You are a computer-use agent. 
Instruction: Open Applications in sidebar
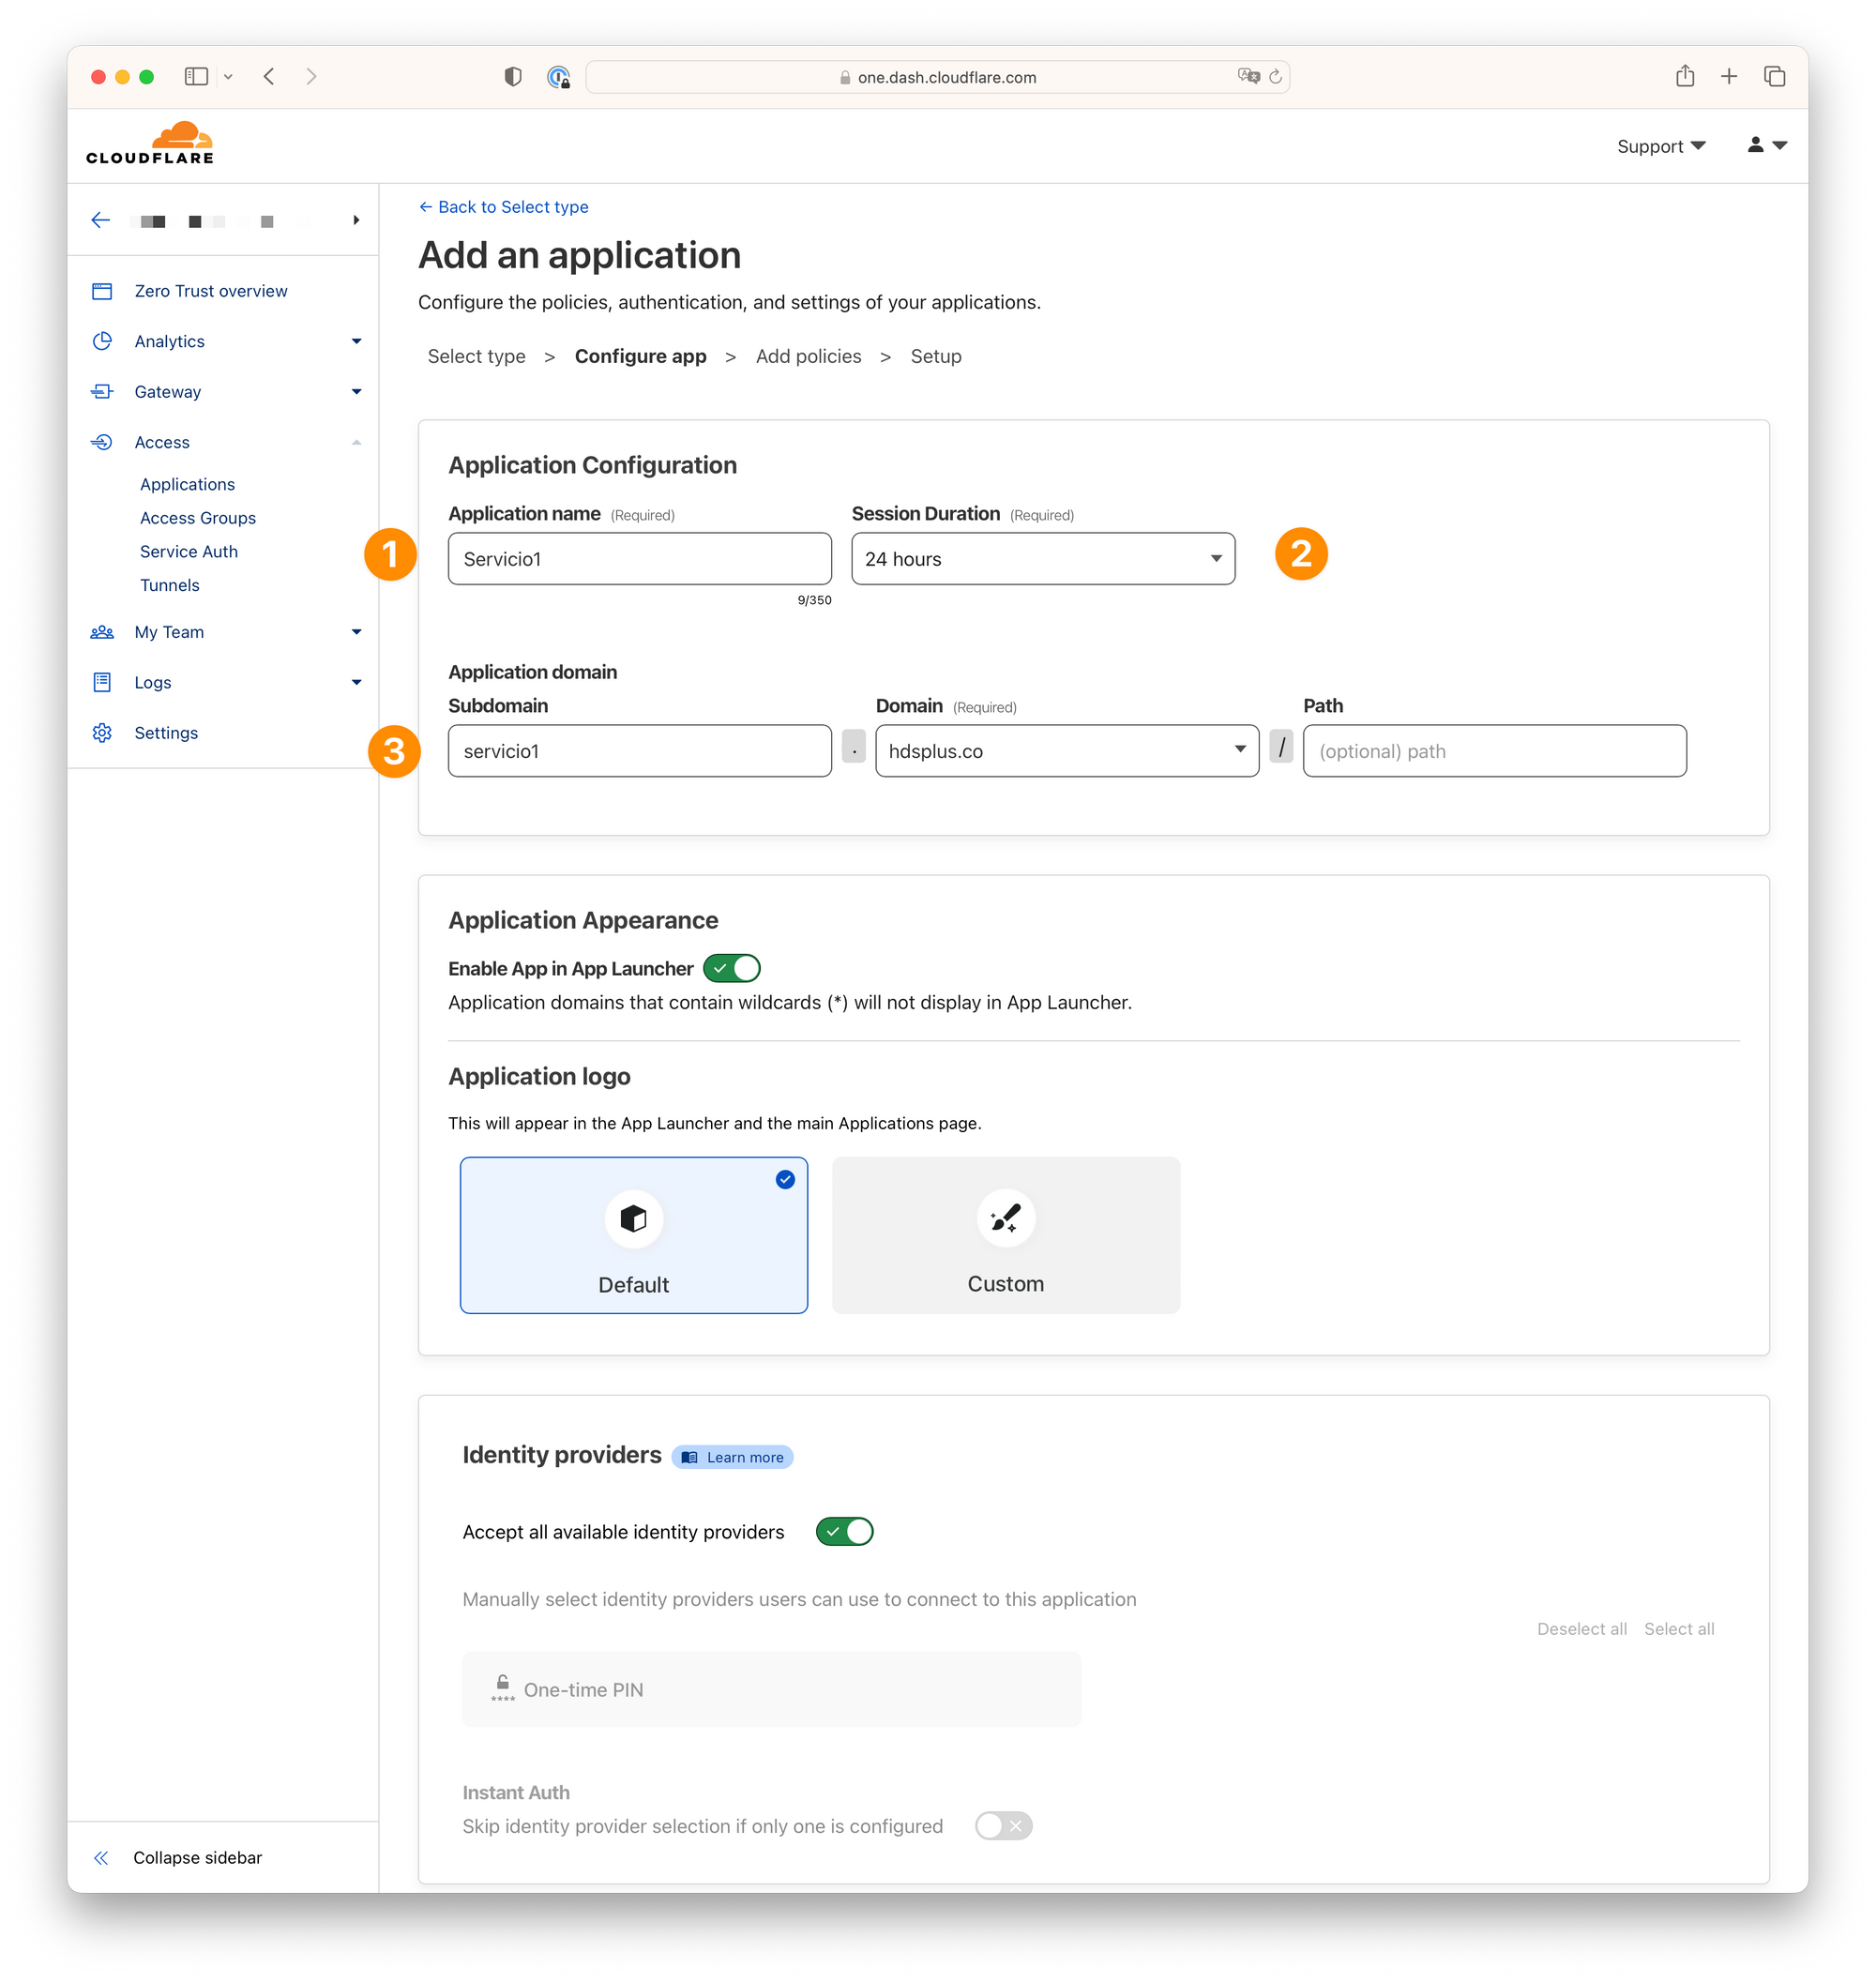coord(188,484)
